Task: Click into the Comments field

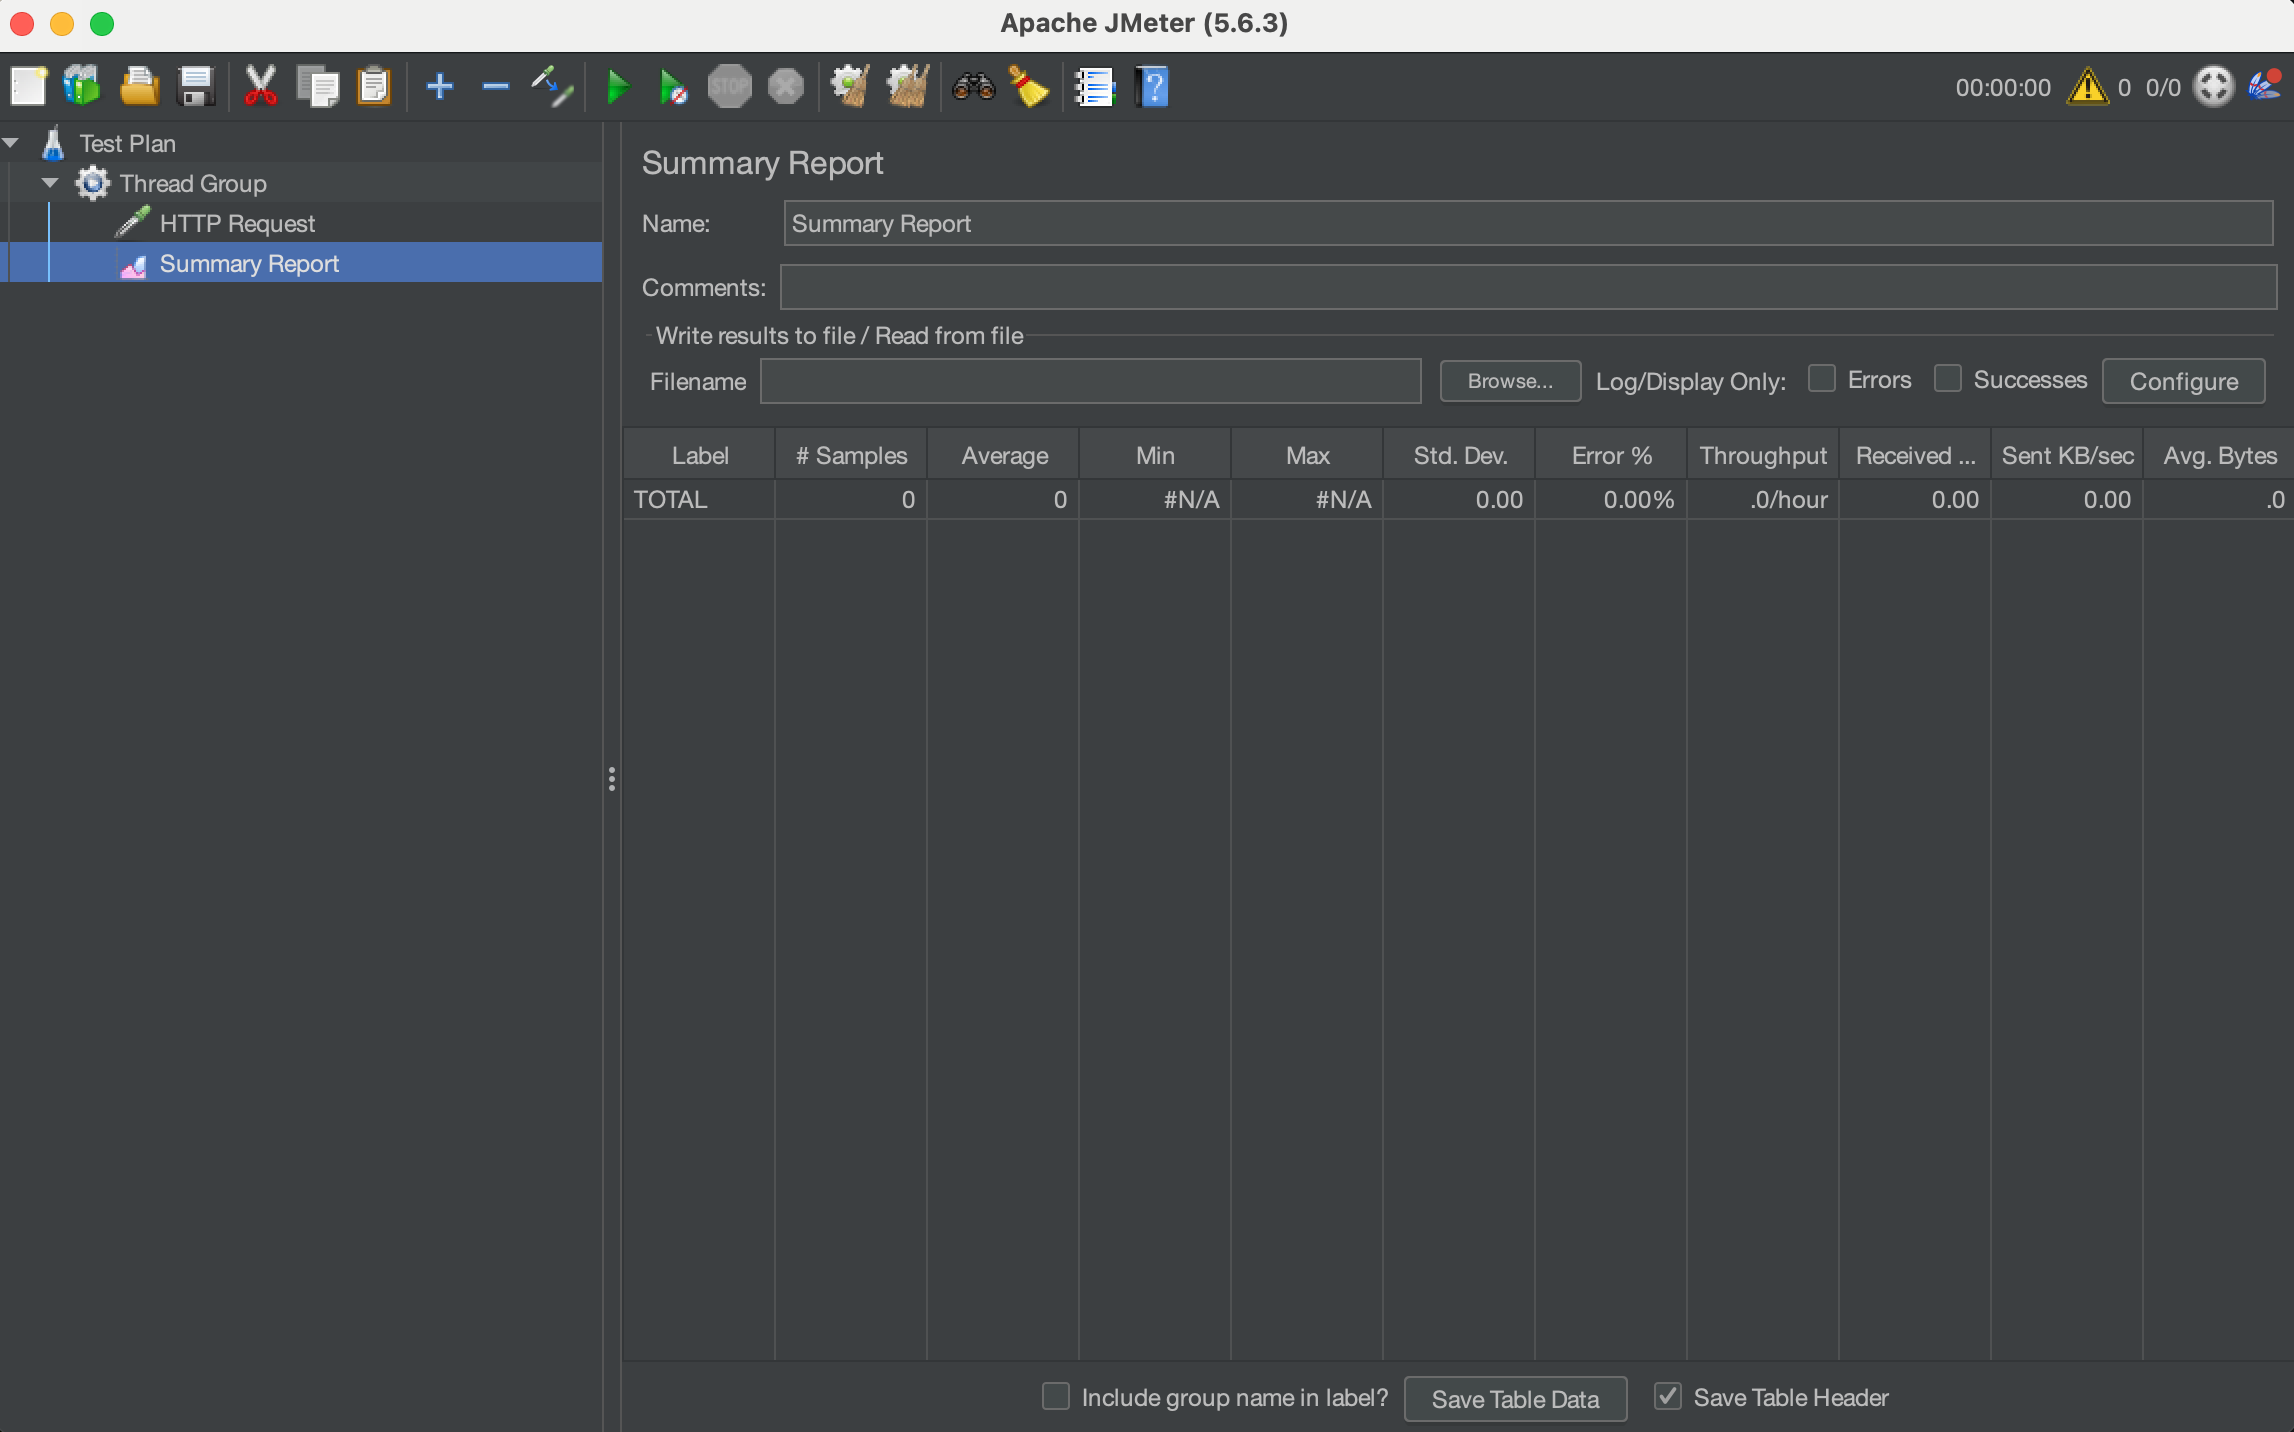Action: [1528, 287]
